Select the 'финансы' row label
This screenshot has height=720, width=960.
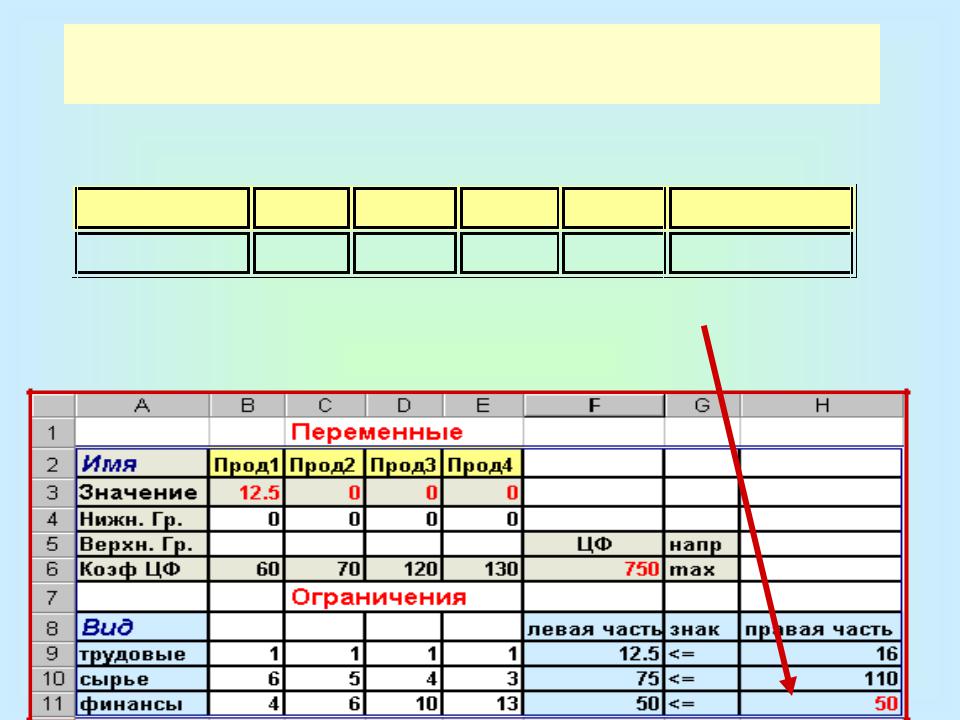[142, 703]
